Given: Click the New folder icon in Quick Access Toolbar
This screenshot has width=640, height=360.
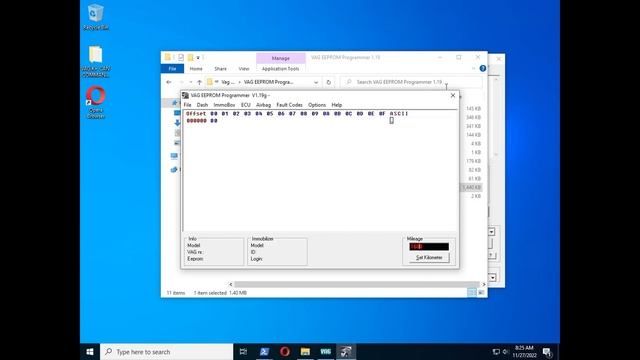Looking at the screenshot, I should (x=190, y=58).
